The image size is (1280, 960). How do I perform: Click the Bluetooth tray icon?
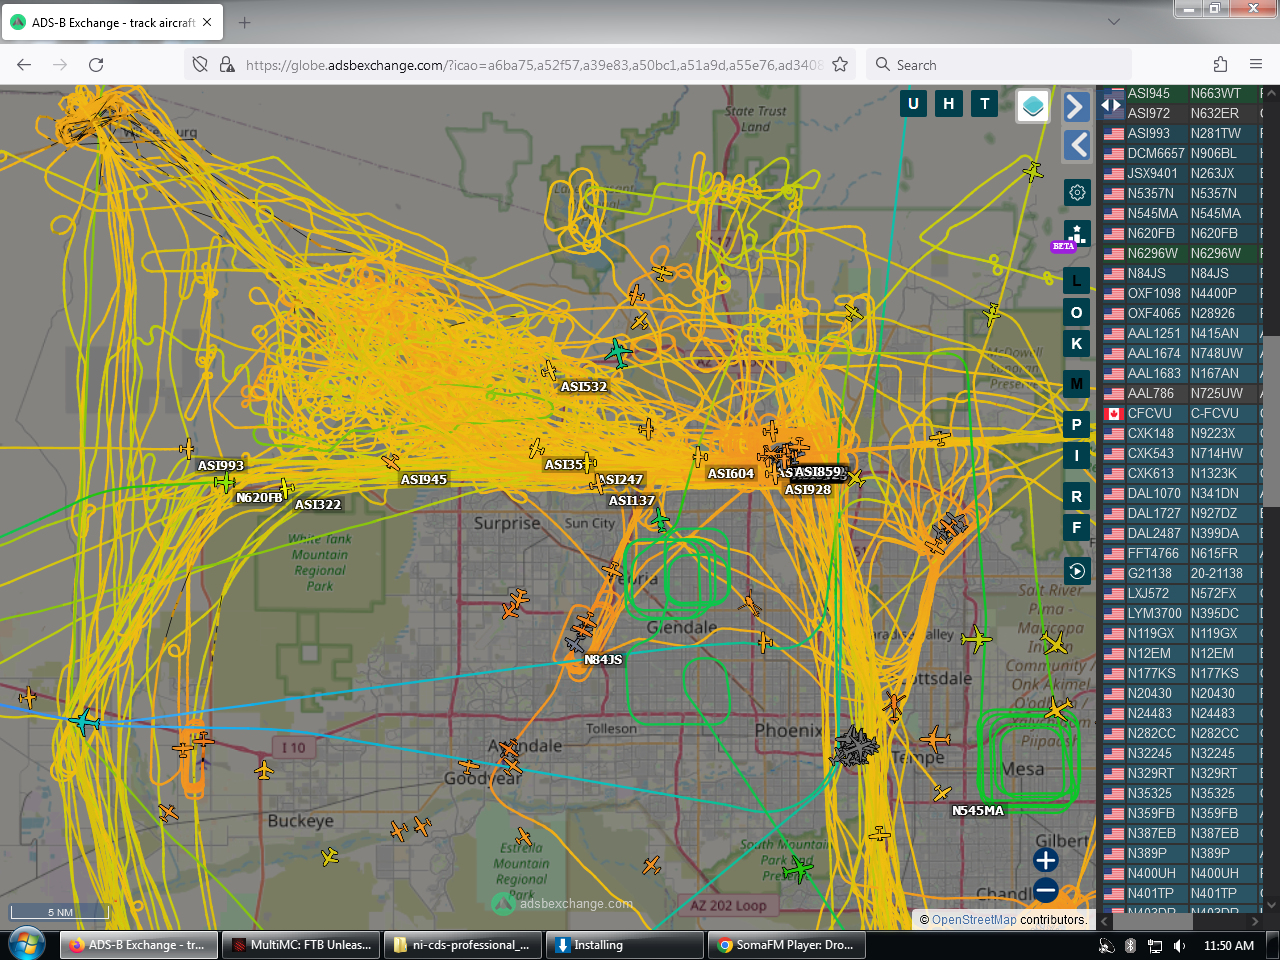tap(1130, 945)
